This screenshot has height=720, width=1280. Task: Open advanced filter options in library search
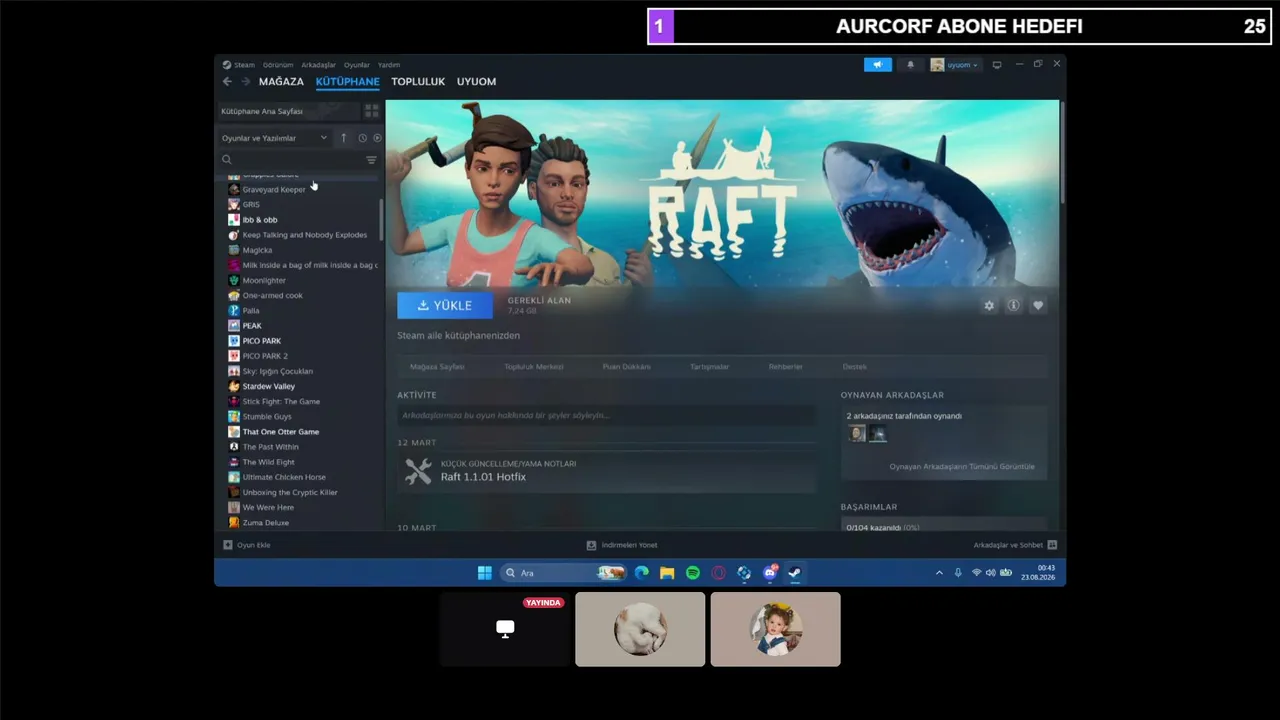click(x=371, y=160)
